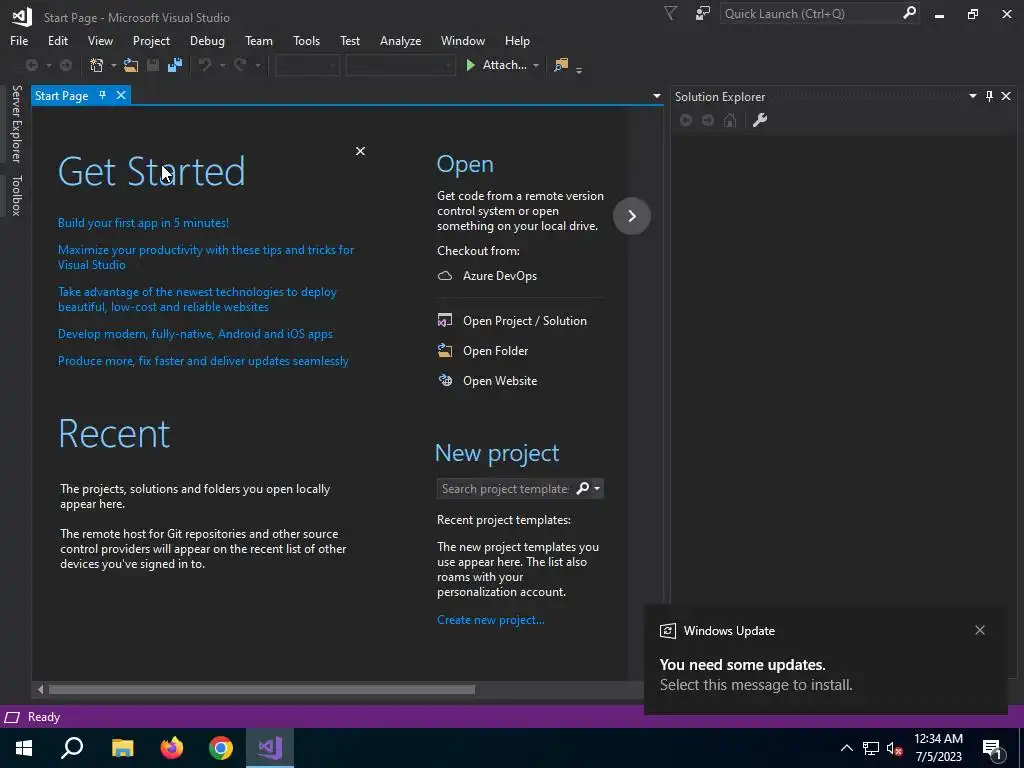
Task: Open the Debug menu
Action: pos(207,40)
